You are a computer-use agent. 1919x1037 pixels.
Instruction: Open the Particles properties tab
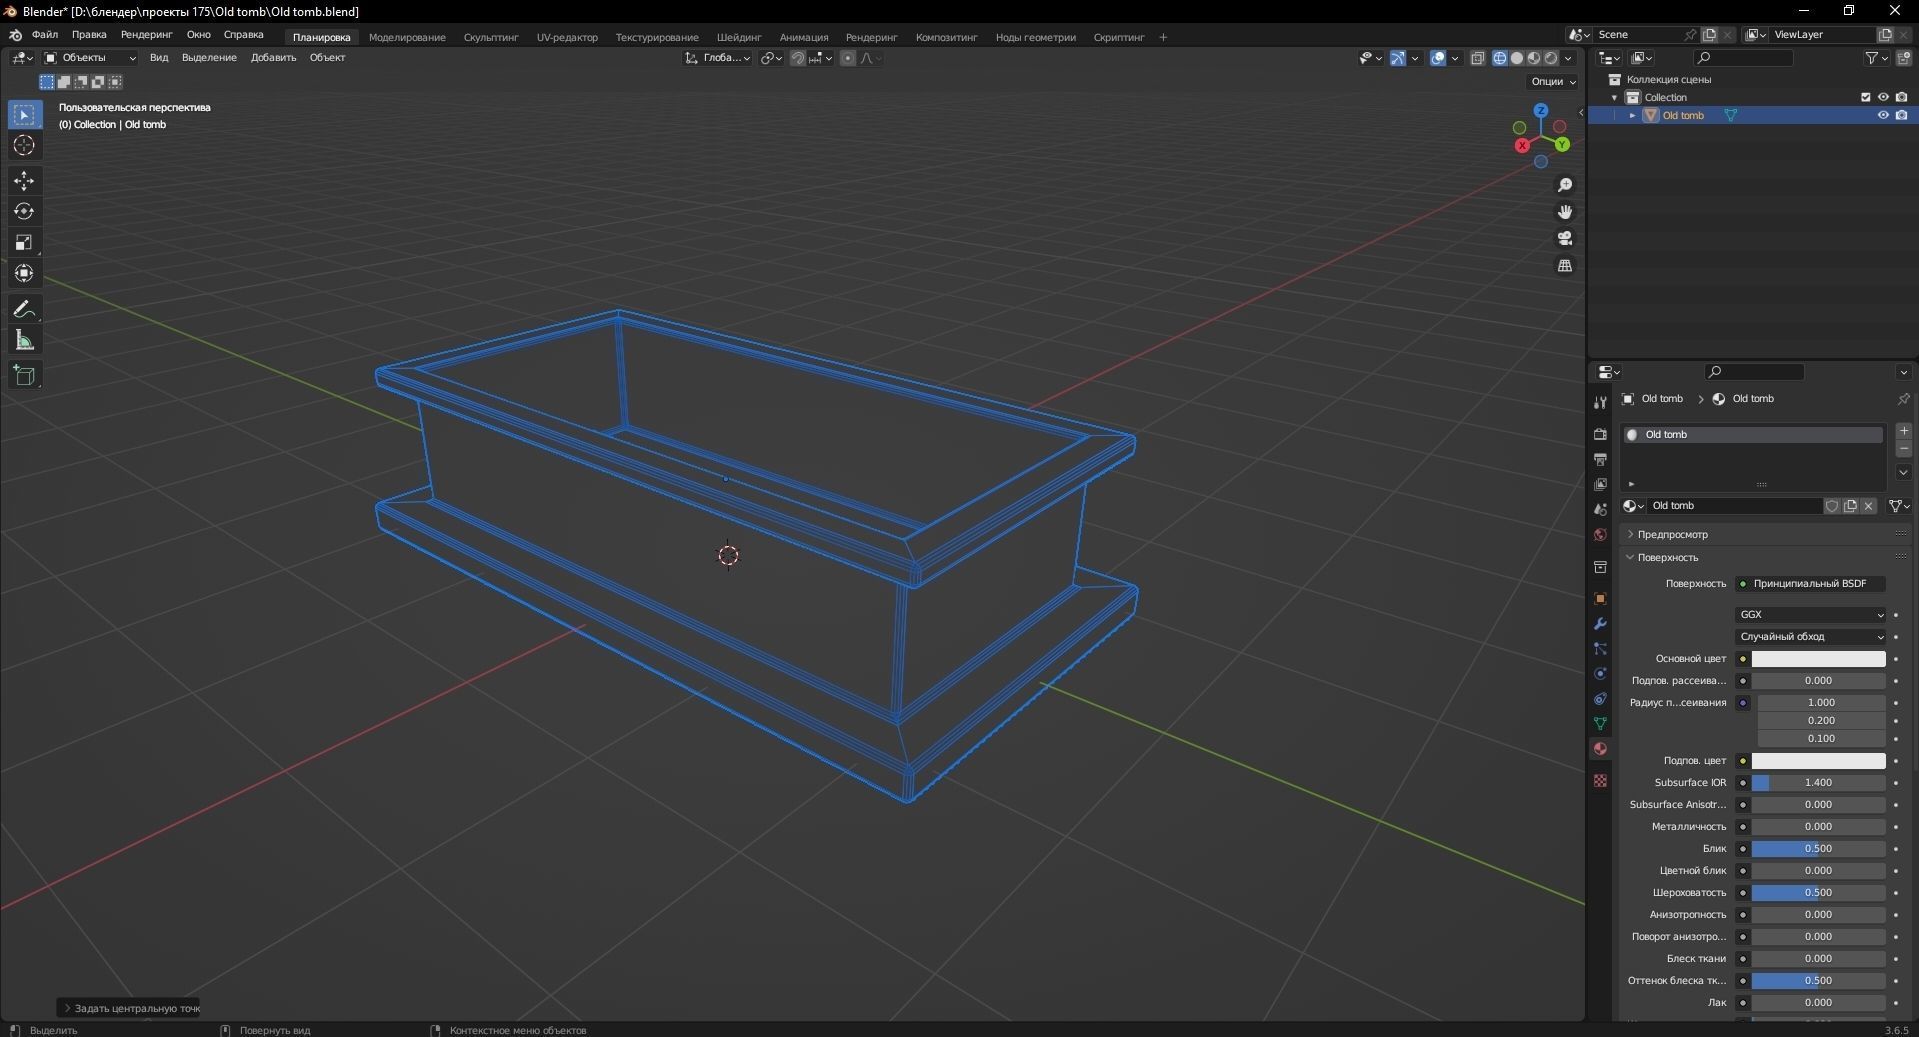(x=1600, y=649)
